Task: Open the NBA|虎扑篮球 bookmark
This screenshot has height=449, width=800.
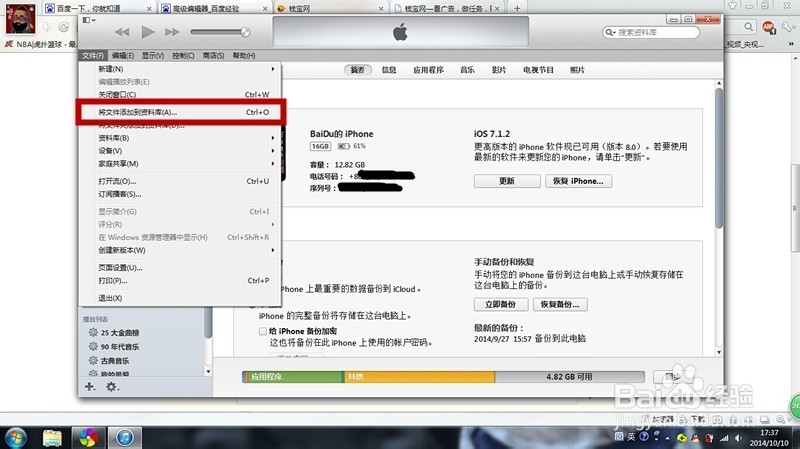Action: [x=41, y=44]
